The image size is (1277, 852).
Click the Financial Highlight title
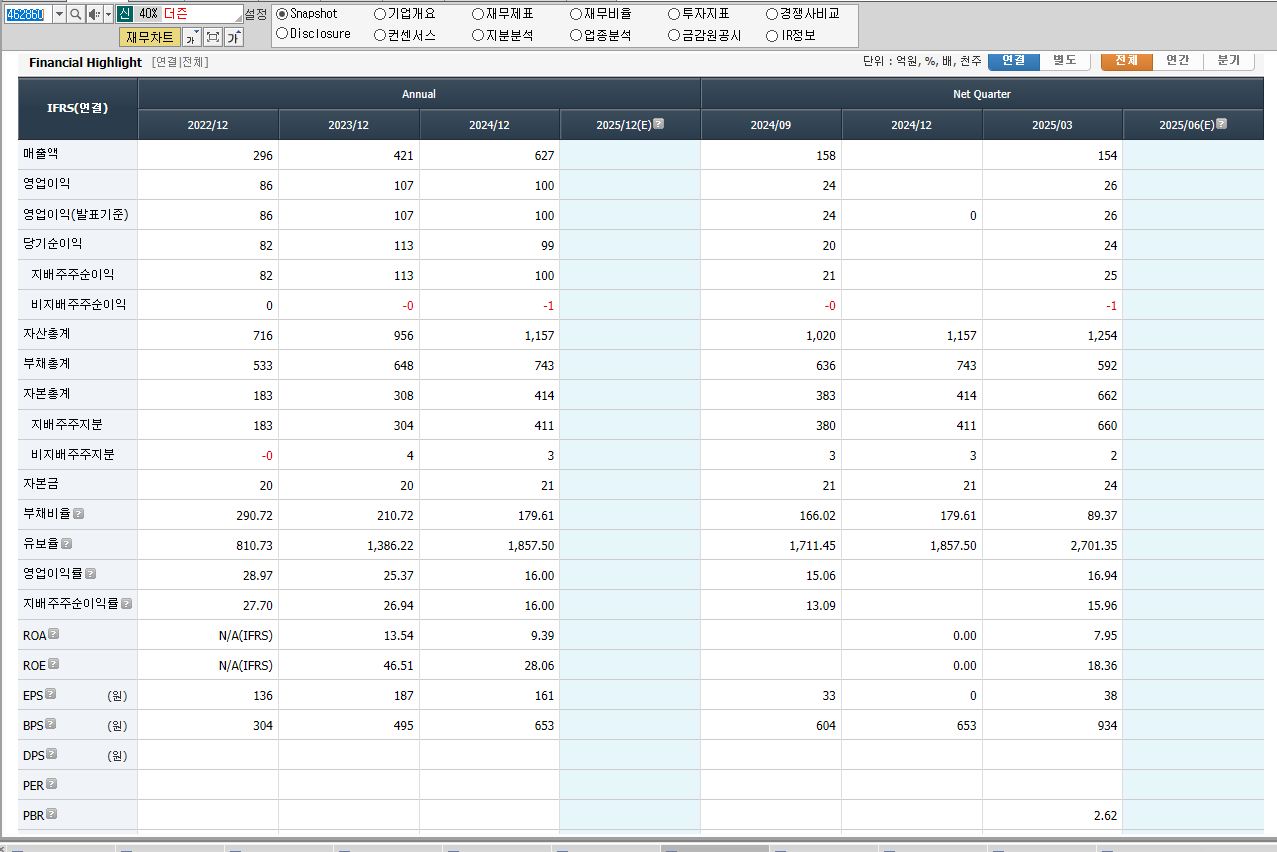tap(85, 62)
